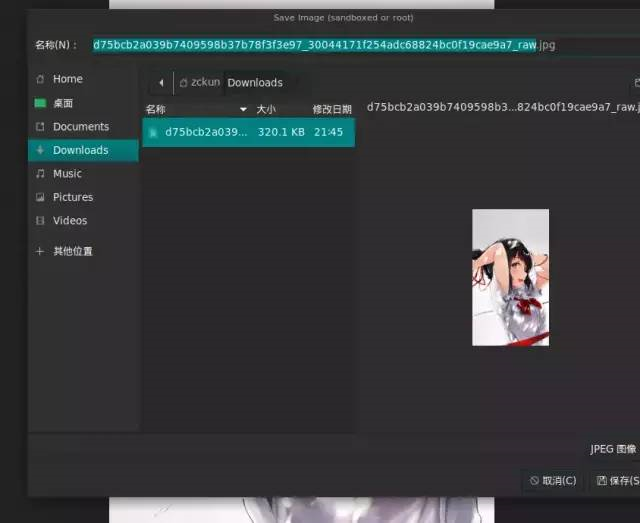Click the Music note icon
640x523 pixels.
click(x=40, y=174)
